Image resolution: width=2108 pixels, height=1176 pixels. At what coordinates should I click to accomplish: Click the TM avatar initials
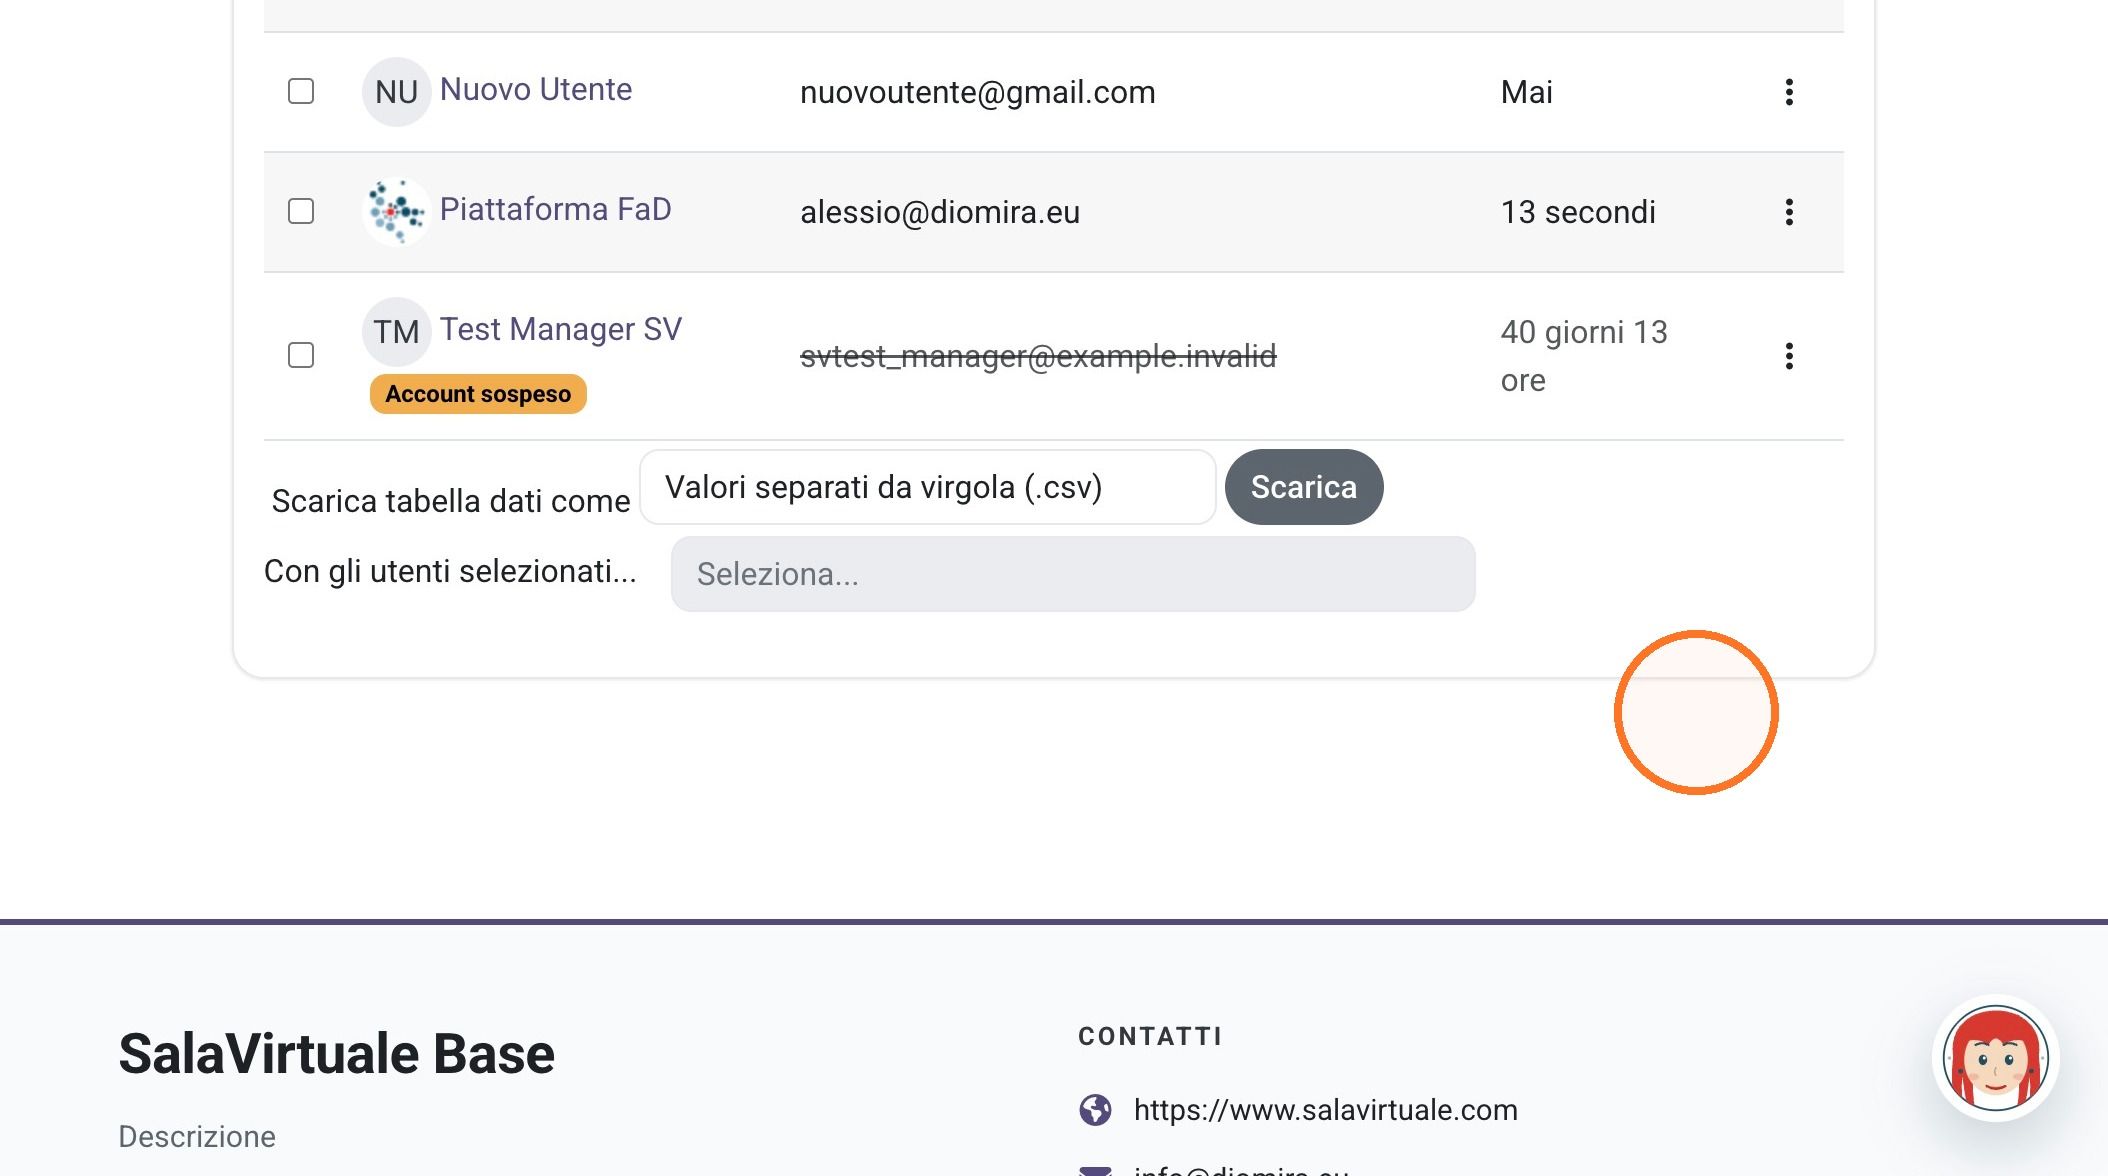tap(396, 332)
